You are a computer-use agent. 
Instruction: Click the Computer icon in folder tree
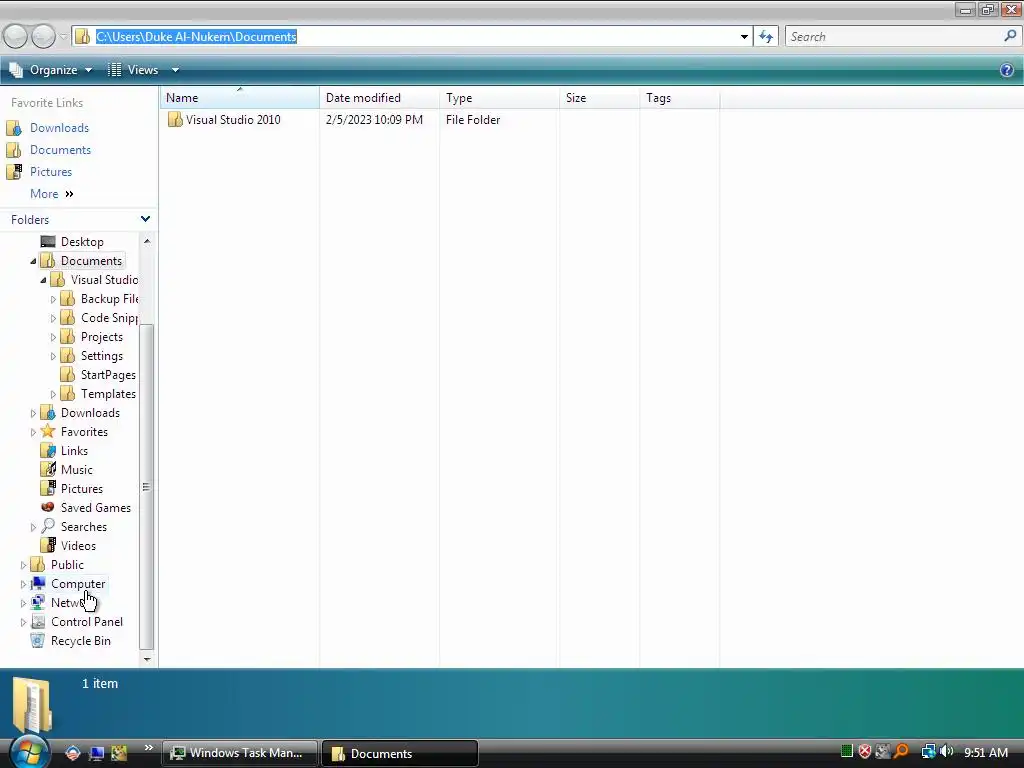(x=38, y=583)
